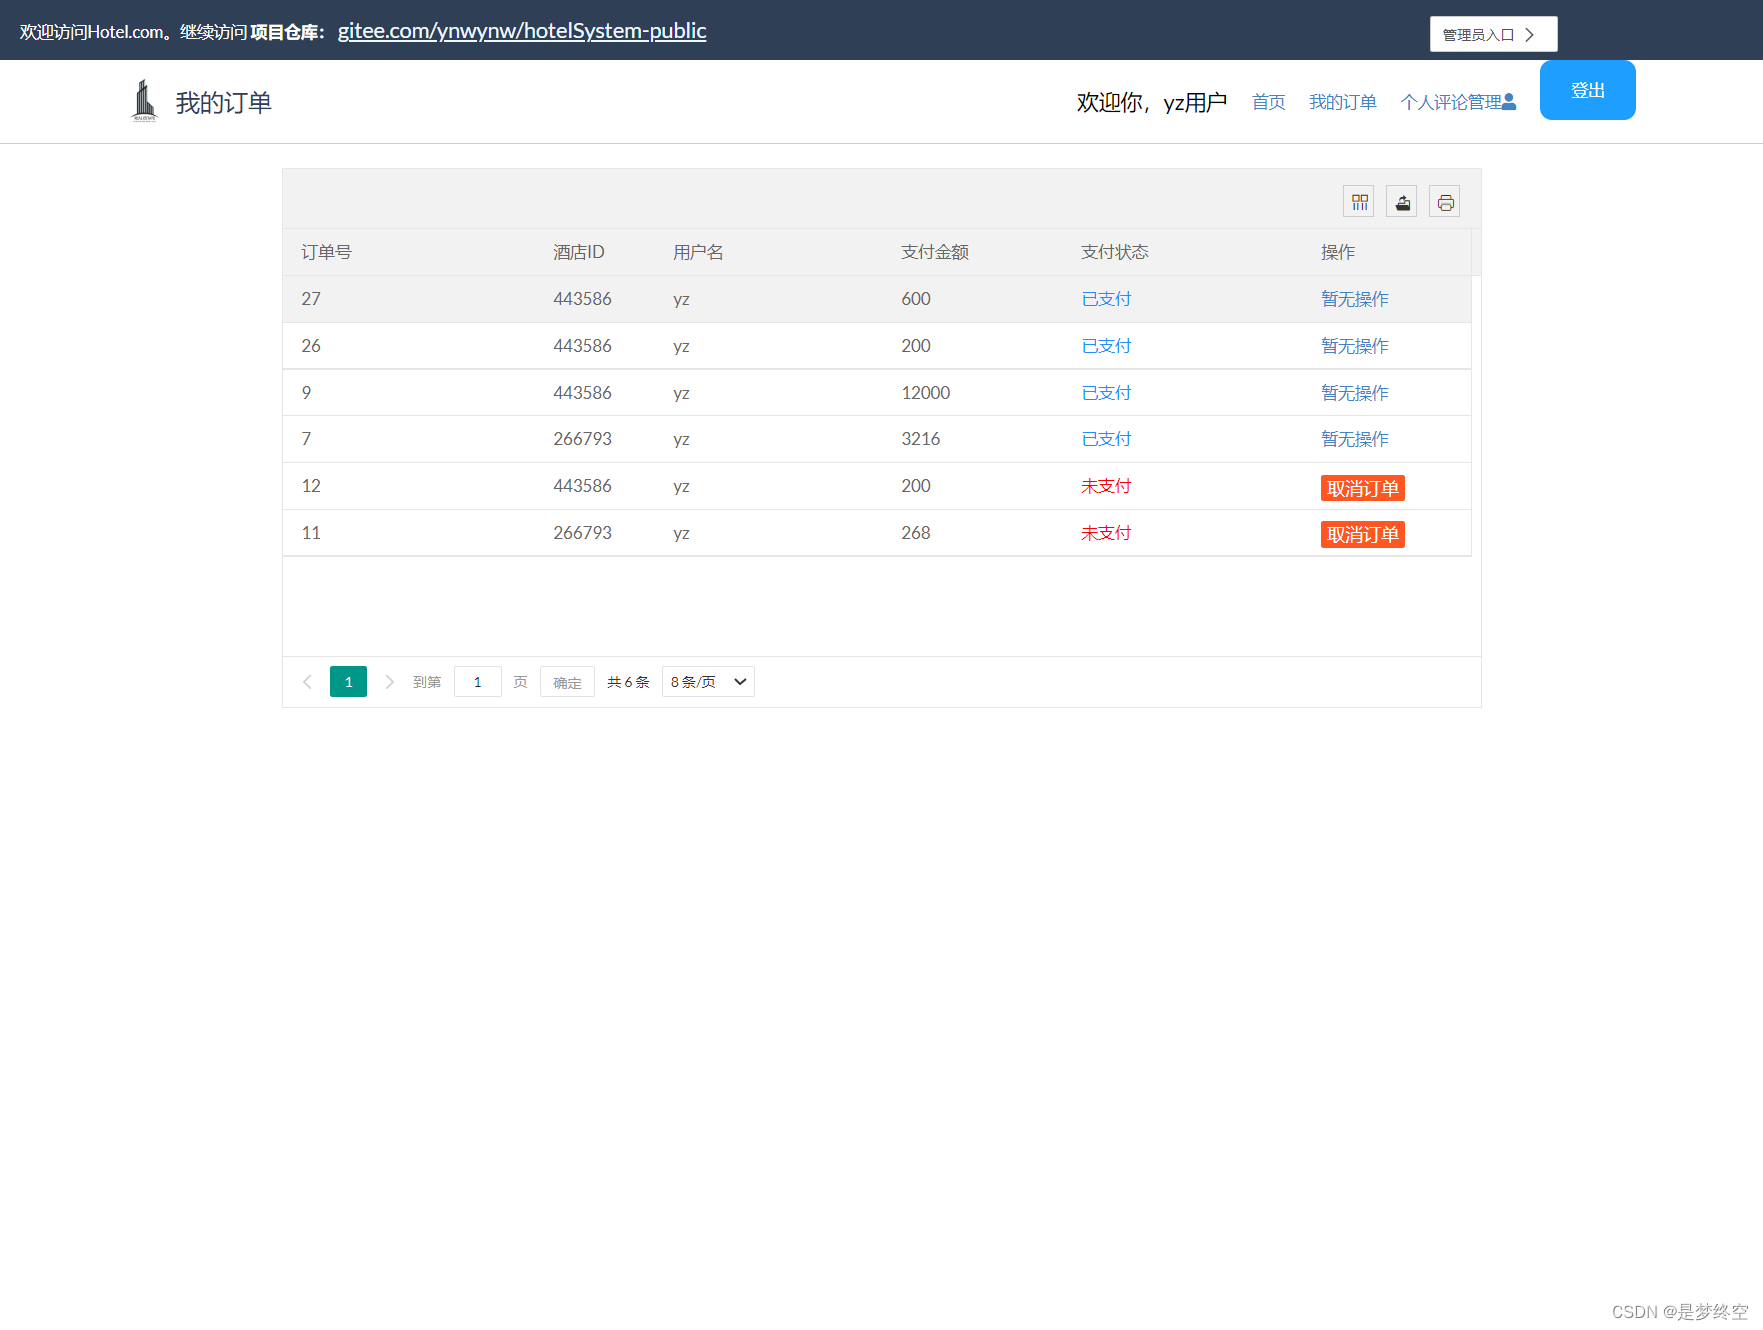The image size is (1763, 1330).
Task: Select page 1 in the pagination
Action: [348, 682]
